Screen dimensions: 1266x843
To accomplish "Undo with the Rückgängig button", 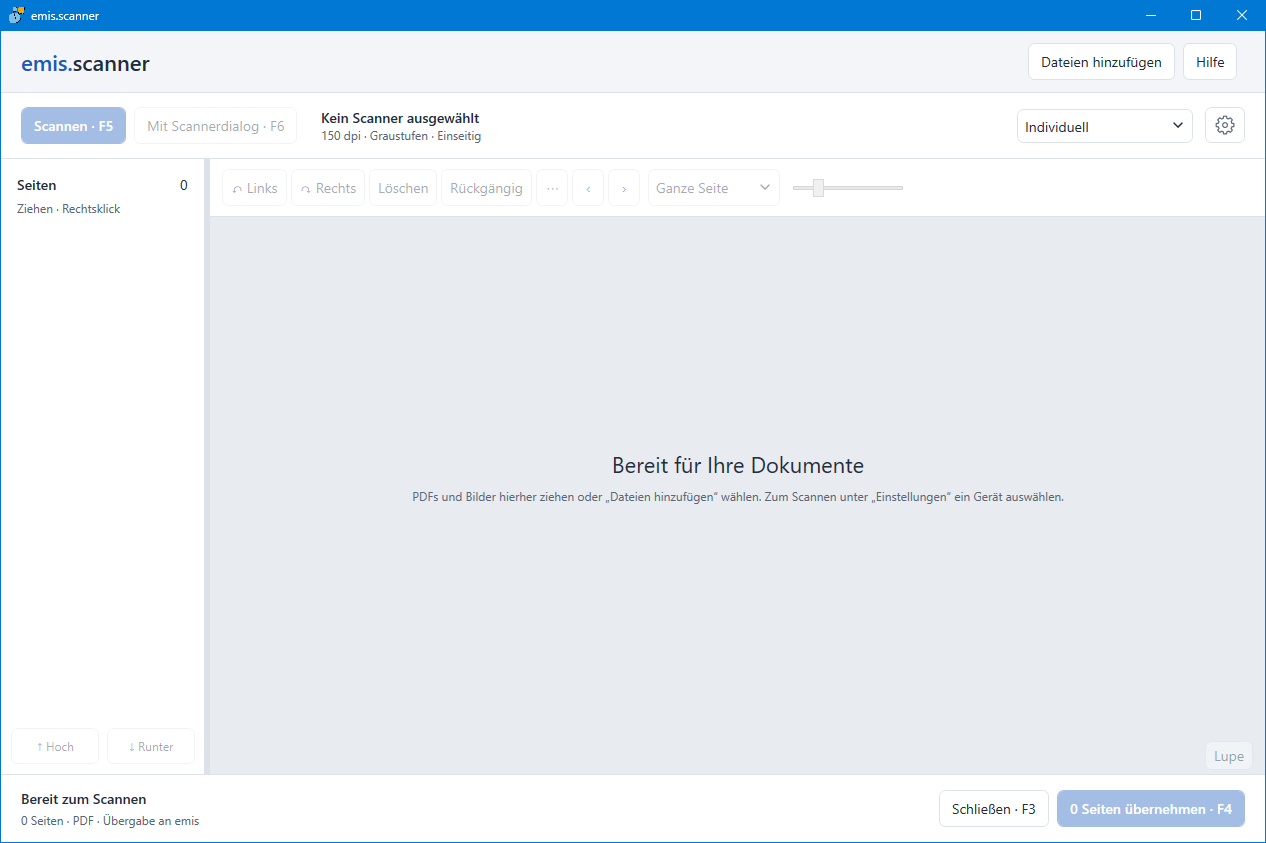I will 486,188.
